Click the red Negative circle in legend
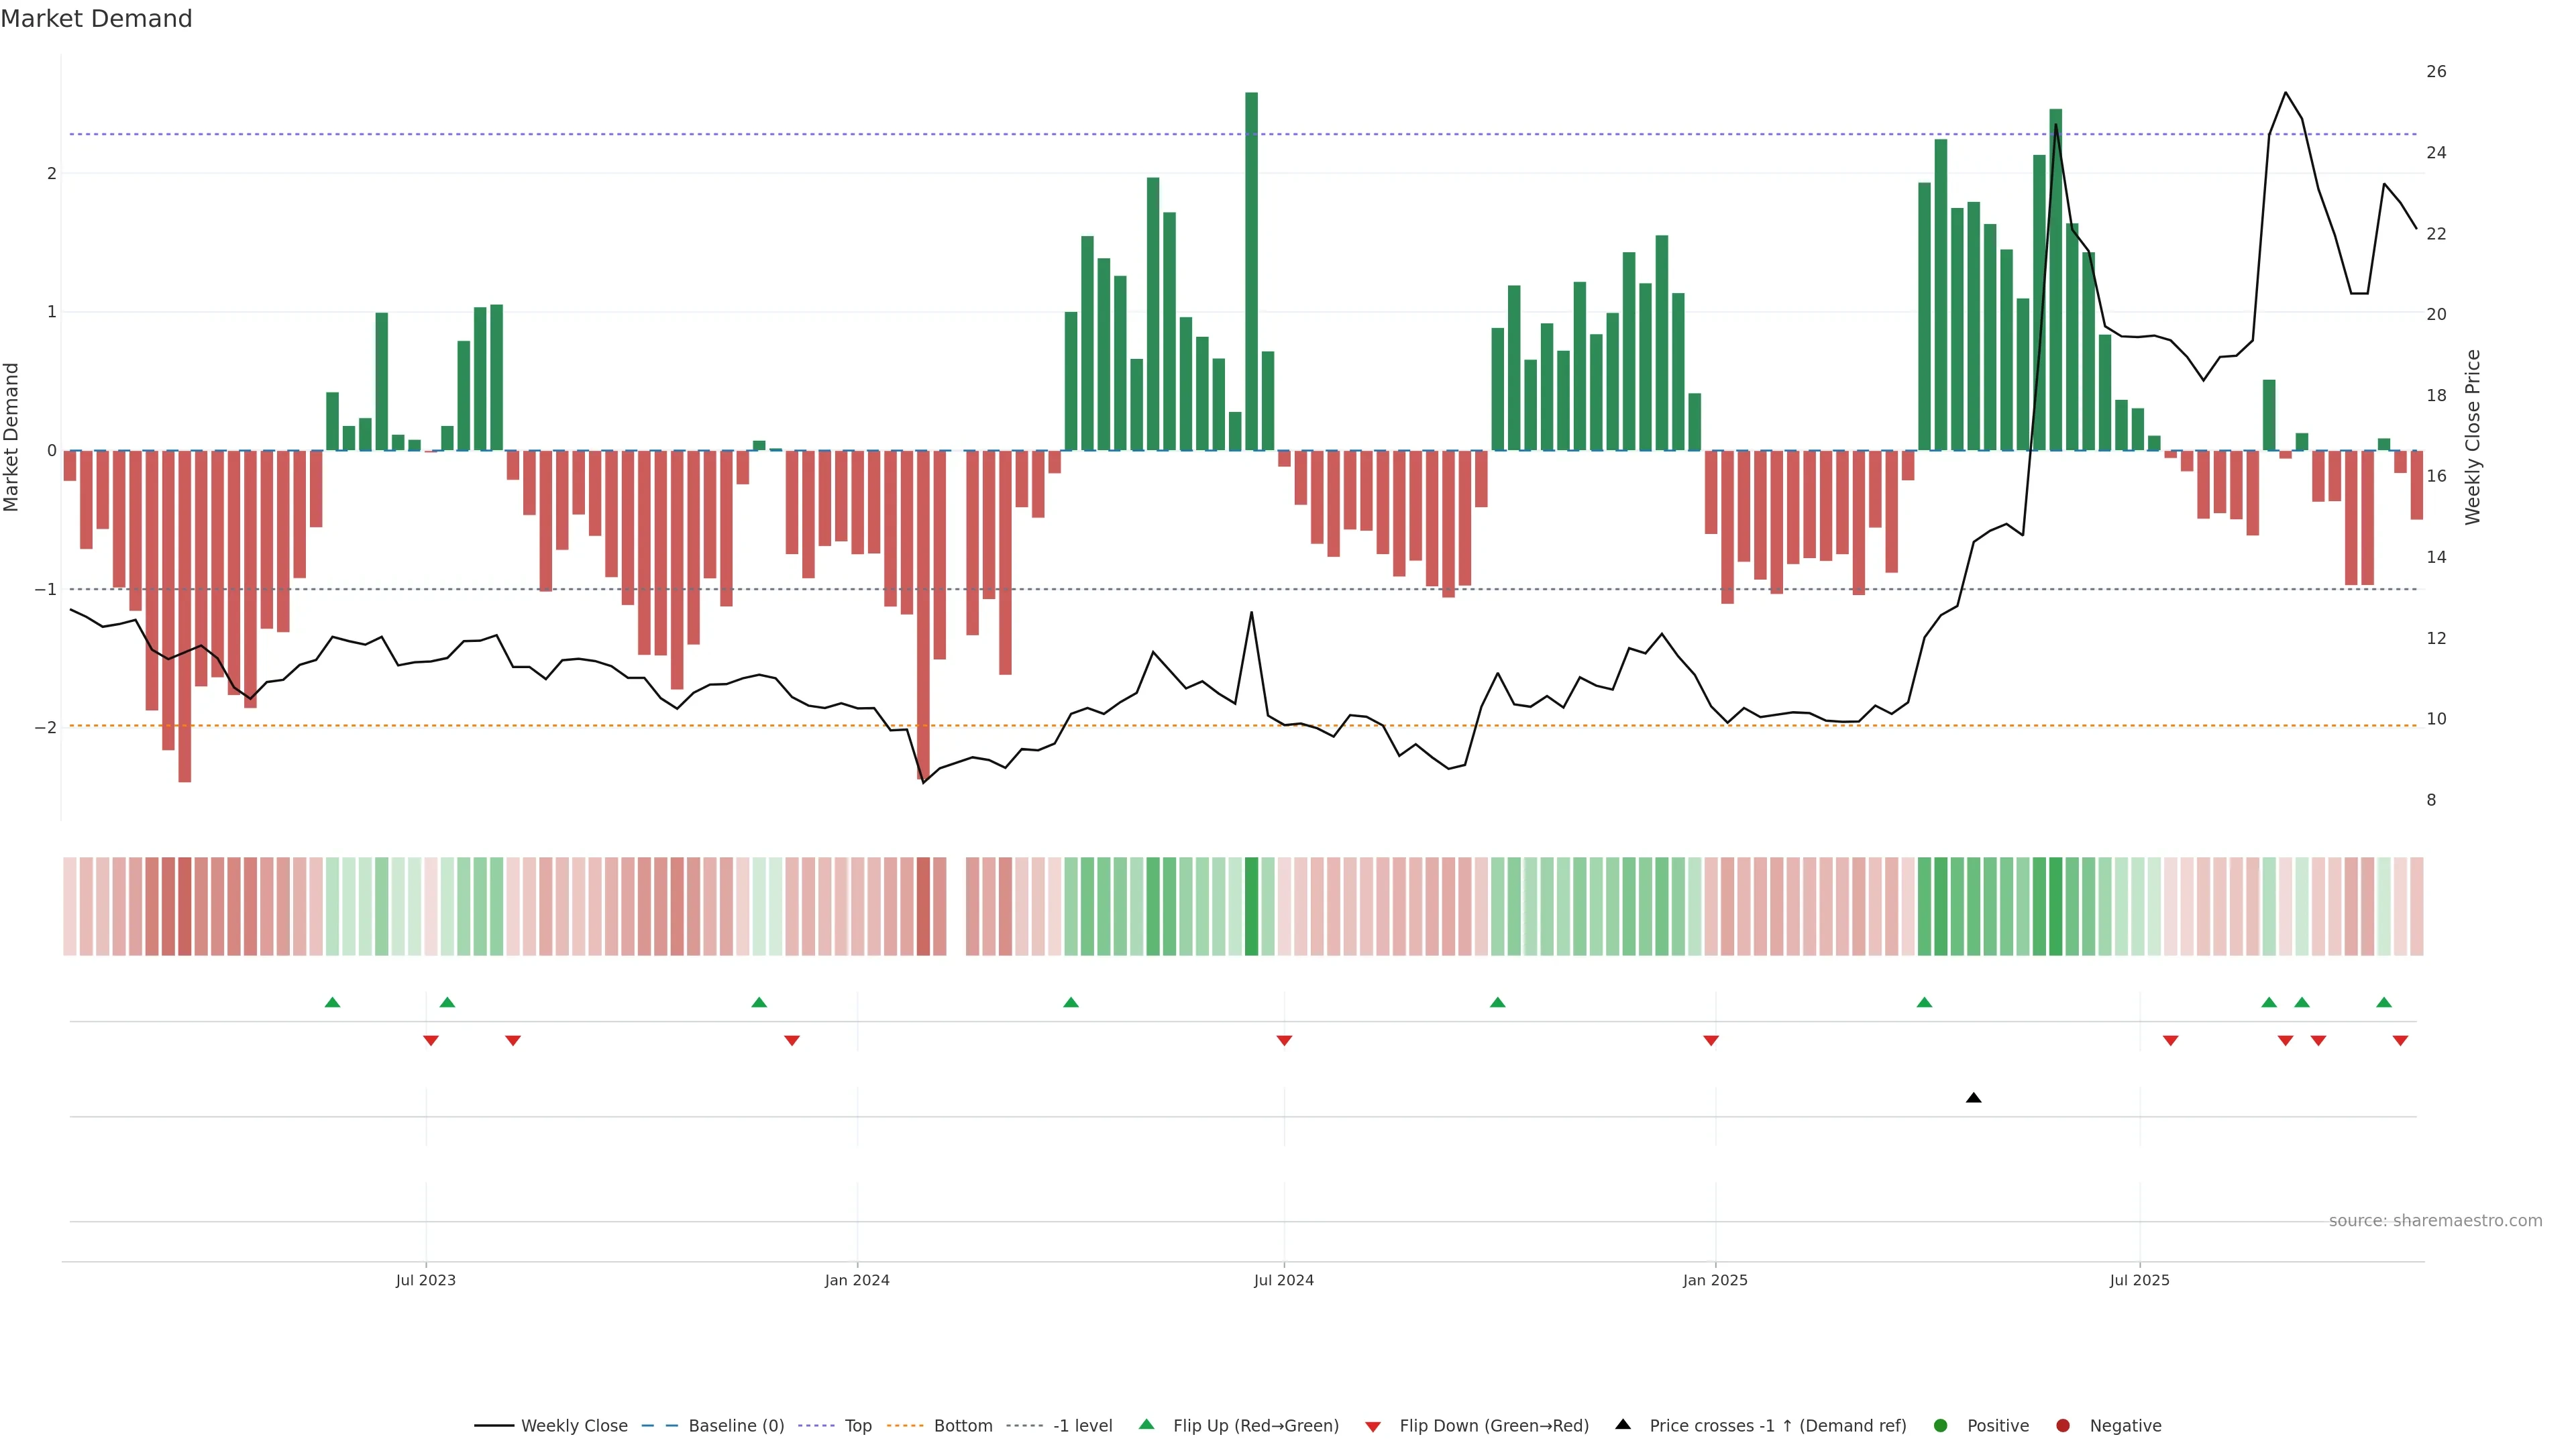The image size is (2576, 1449). (x=2063, y=1425)
